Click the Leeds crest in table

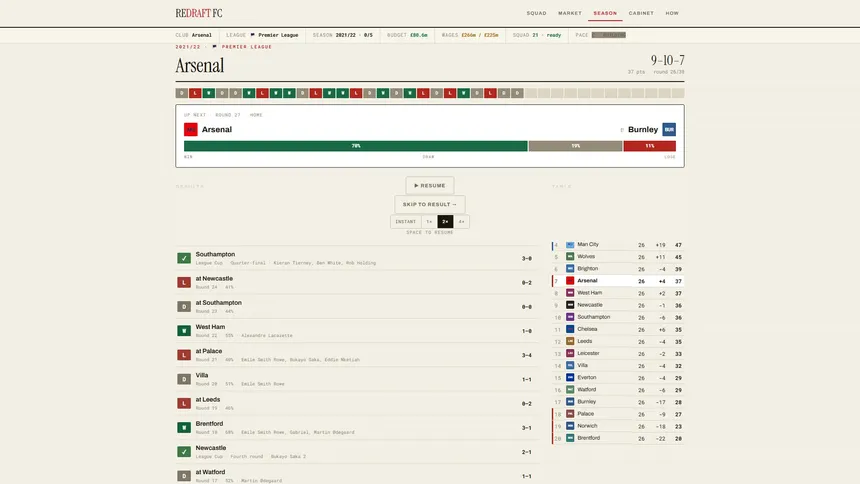click(570, 341)
